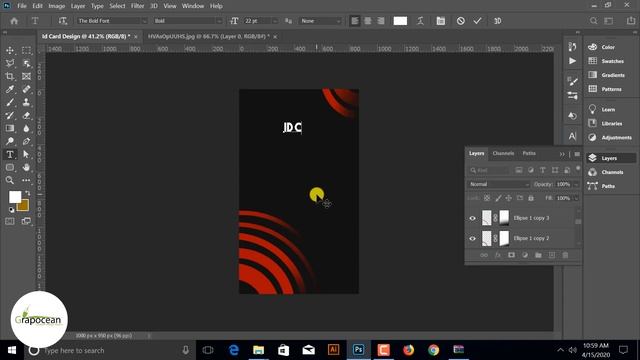Open the Window menu
Image resolution: width=640 pixels, height=360 pixels.
point(193,6)
